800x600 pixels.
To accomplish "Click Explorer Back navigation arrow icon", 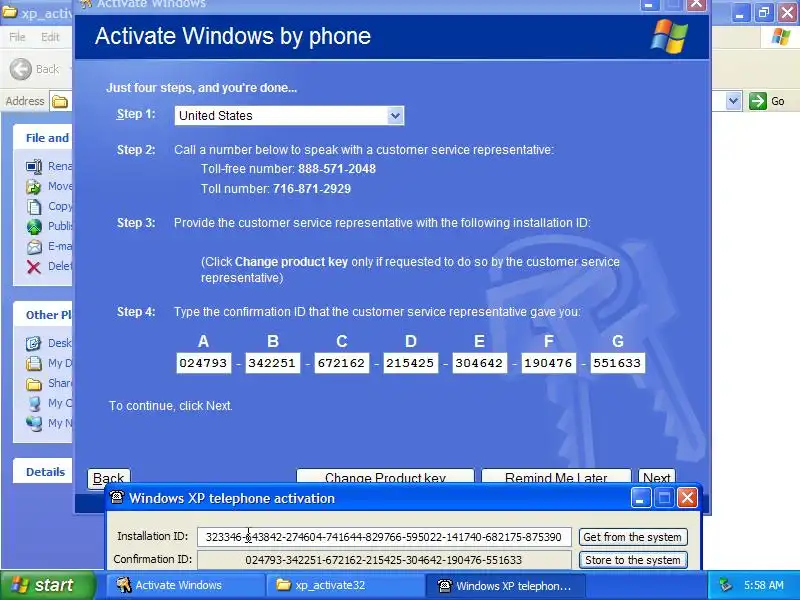I will click(x=21, y=69).
